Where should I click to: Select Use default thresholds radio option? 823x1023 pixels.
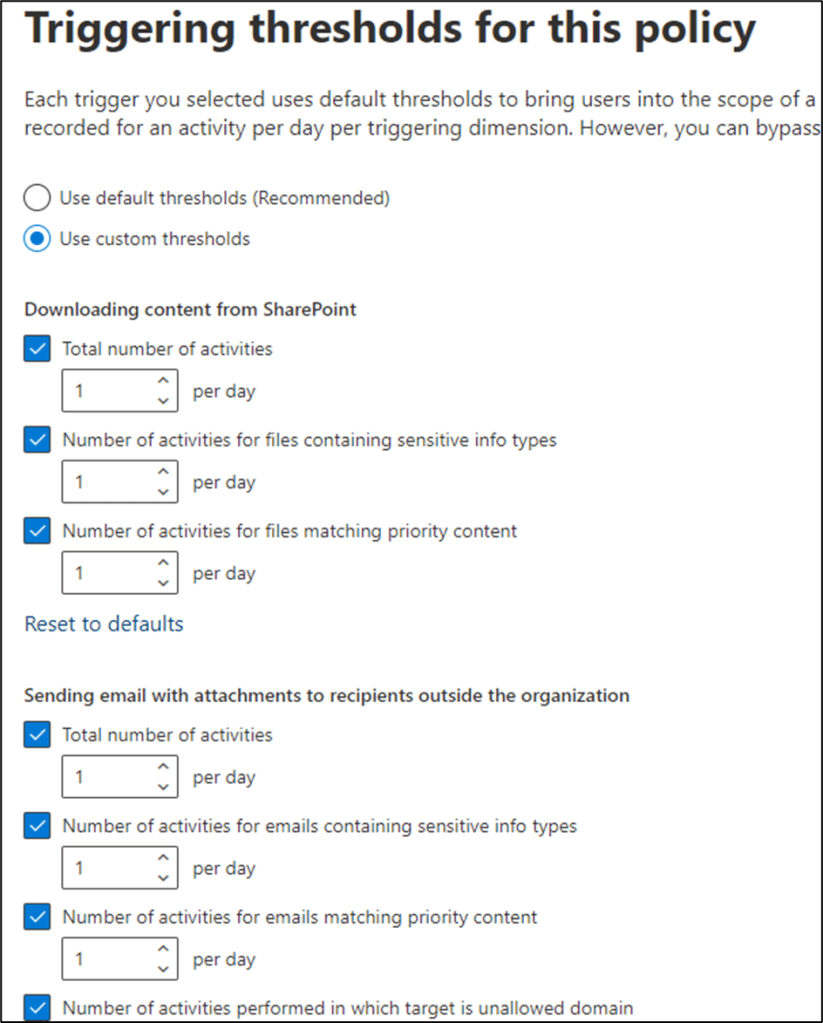click(37, 198)
